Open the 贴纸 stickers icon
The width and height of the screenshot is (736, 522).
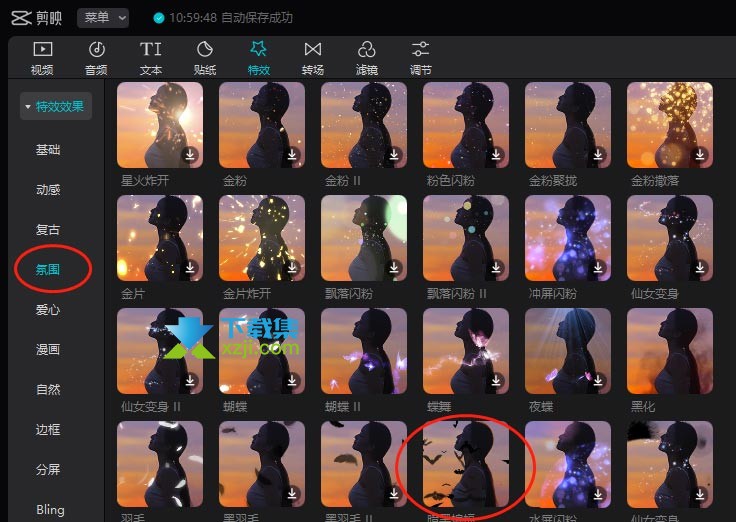[205, 49]
